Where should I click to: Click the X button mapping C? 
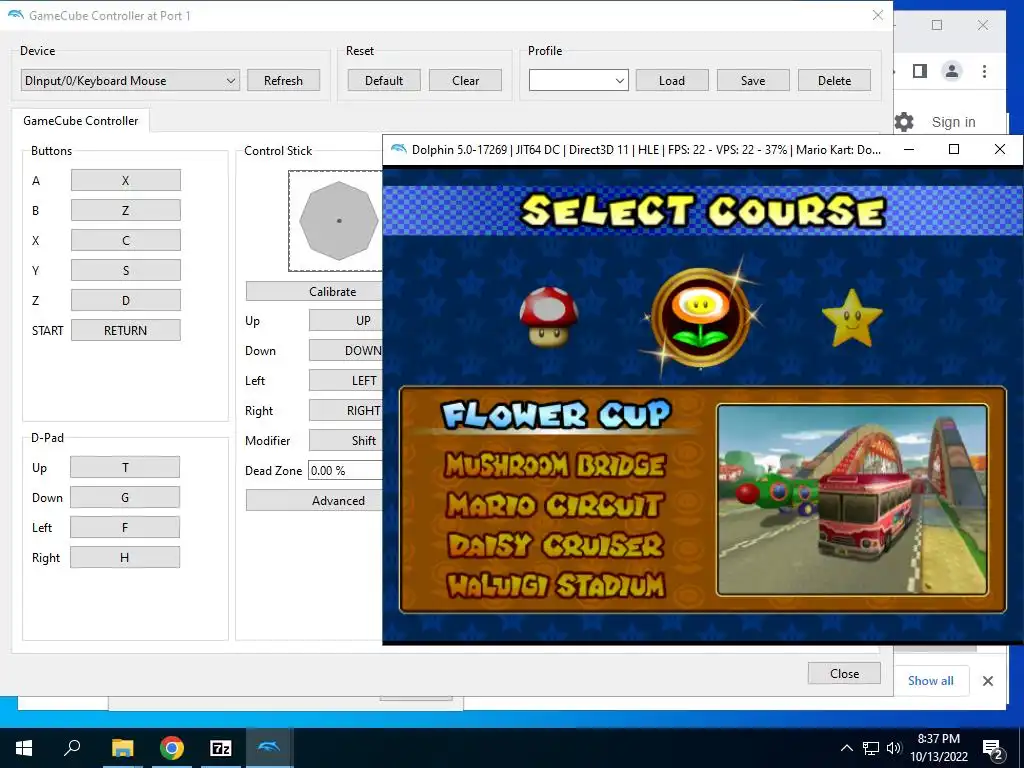pos(125,240)
